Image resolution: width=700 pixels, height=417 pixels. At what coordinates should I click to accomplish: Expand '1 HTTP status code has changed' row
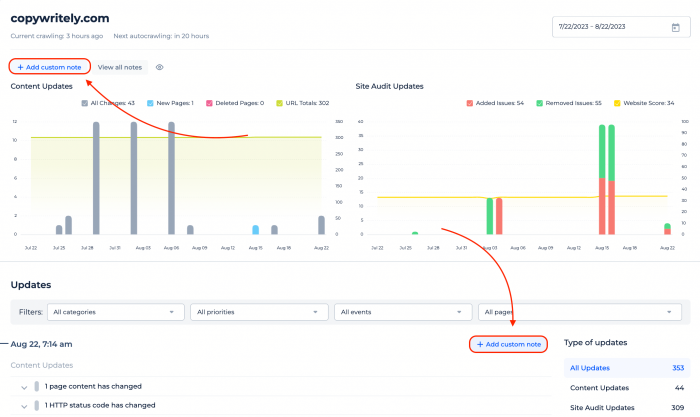click(24, 406)
